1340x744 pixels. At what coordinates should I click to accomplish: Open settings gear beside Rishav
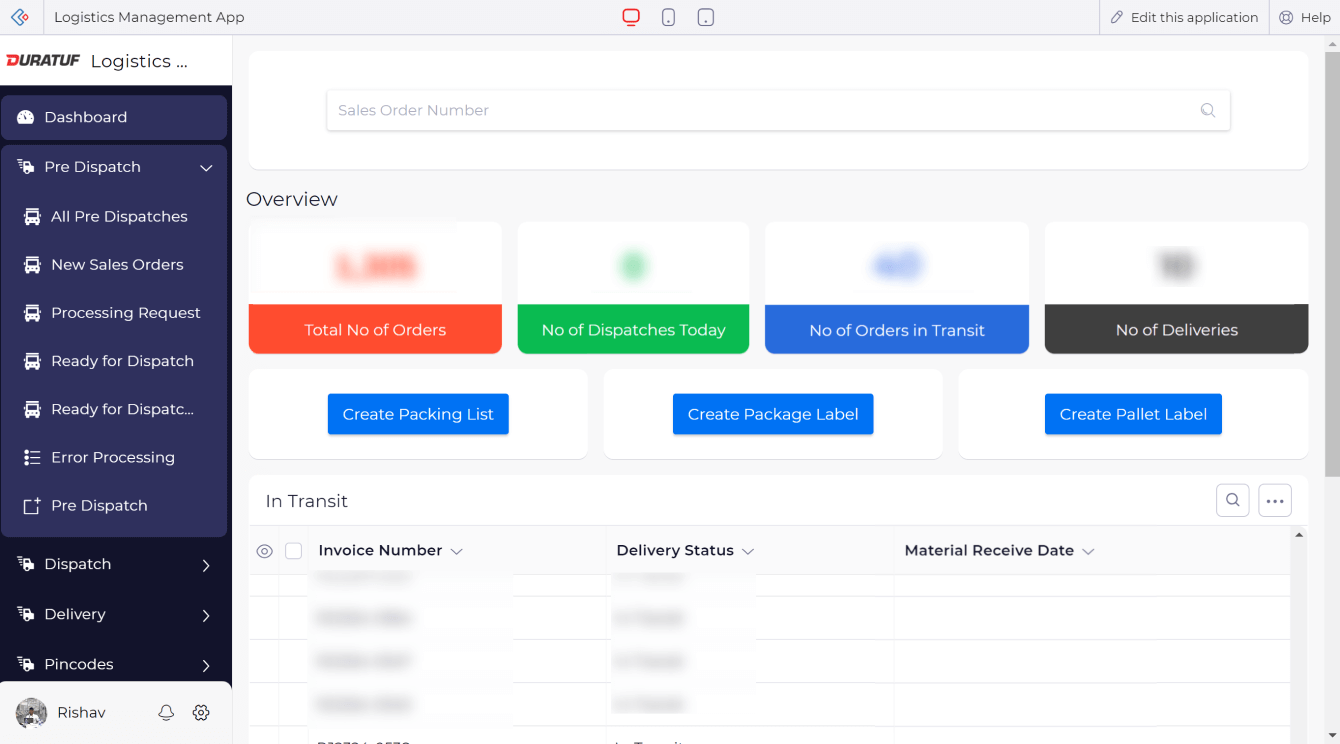[x=201, y=713]
